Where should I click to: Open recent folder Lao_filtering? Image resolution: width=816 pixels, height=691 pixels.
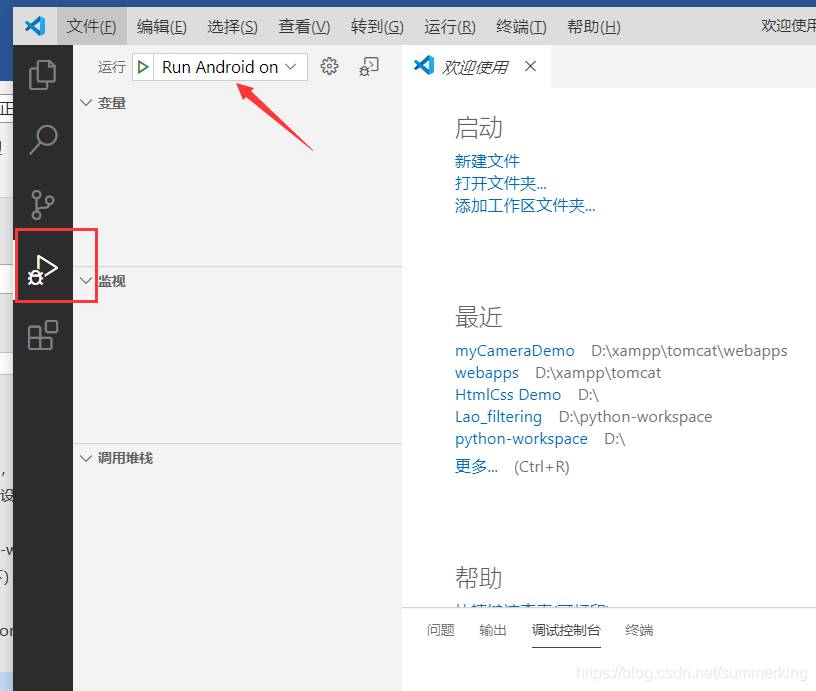499,417
